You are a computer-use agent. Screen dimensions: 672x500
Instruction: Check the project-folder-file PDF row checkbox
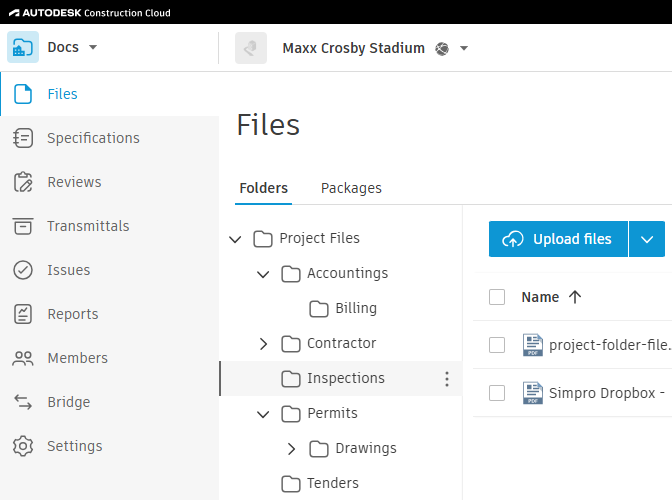point(497,345)
